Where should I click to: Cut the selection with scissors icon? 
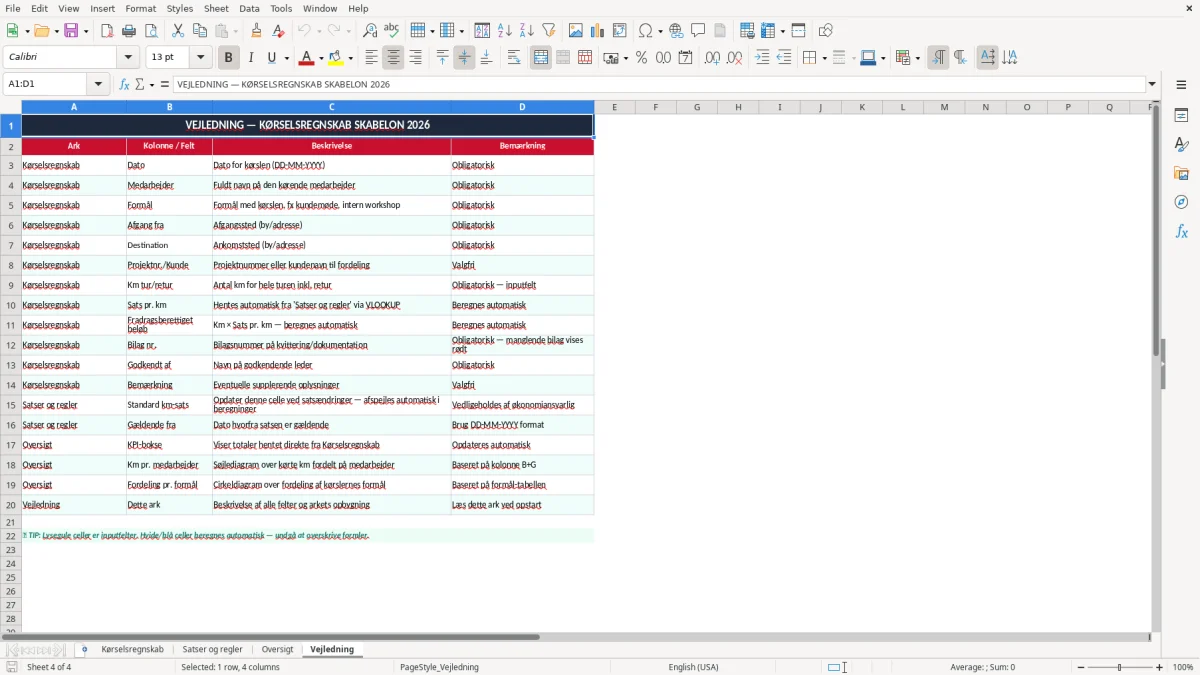tap(178, 31)
